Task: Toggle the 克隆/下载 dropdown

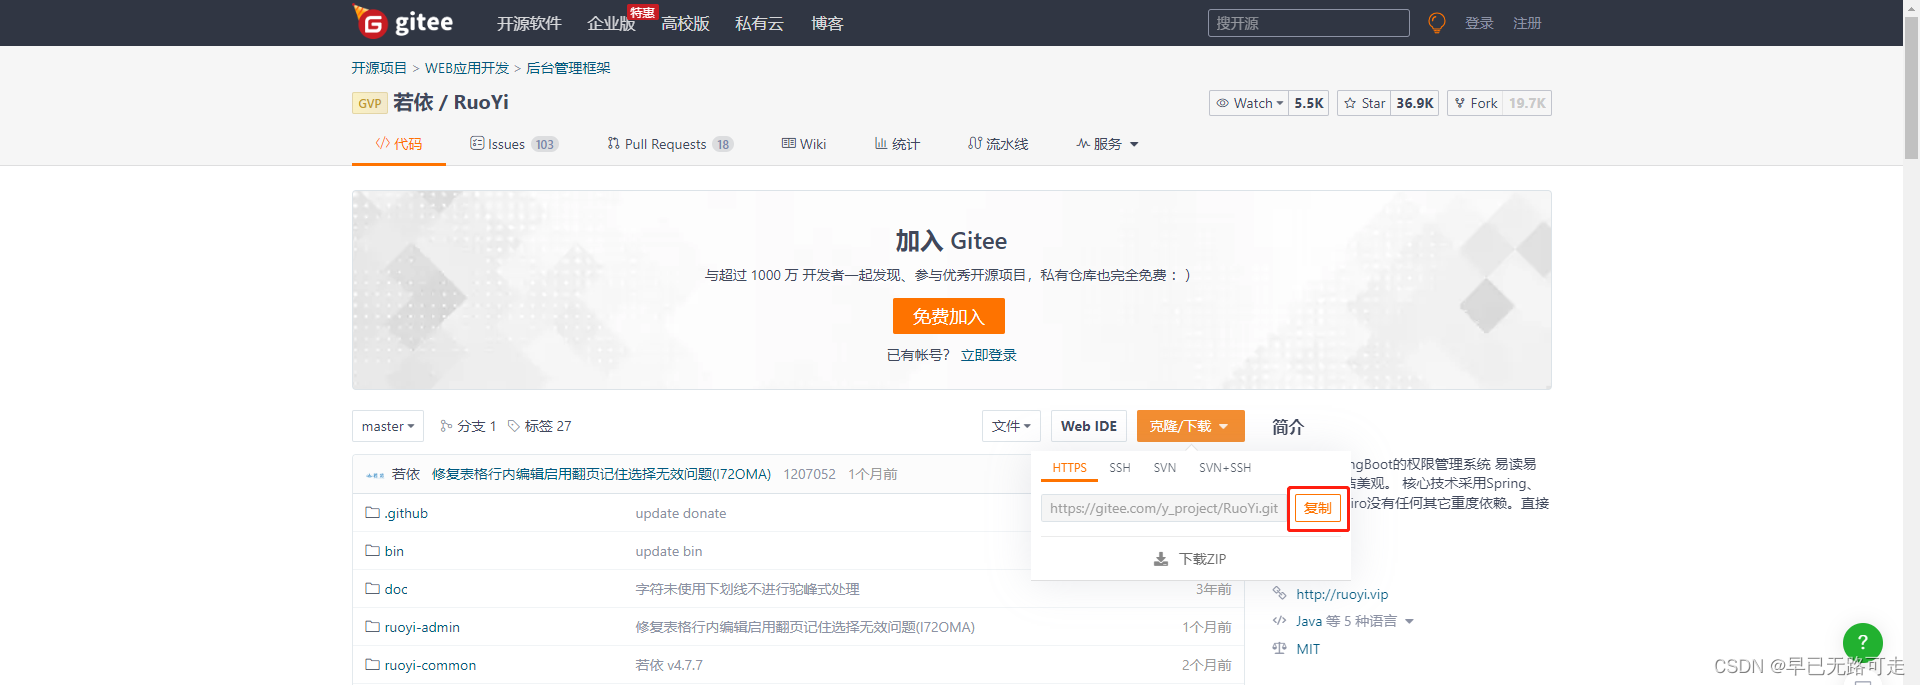Action: pyautogui.click(x=1190, y=426)
